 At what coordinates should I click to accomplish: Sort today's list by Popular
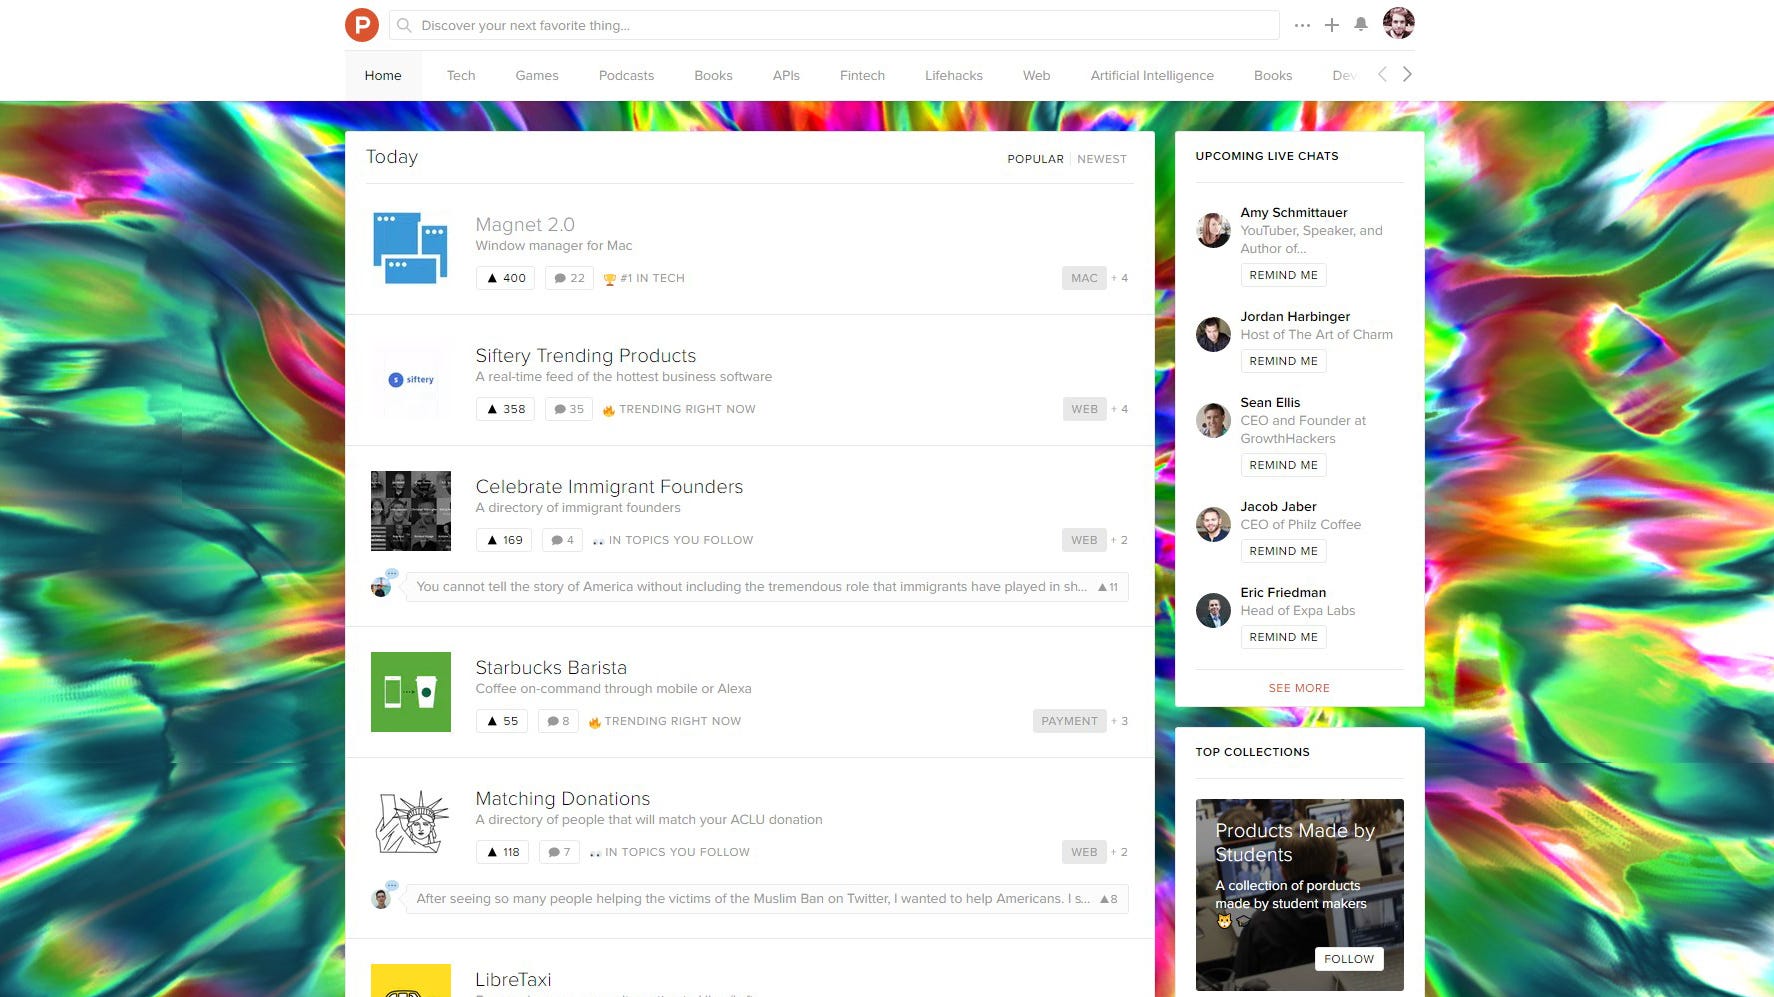1035,159
